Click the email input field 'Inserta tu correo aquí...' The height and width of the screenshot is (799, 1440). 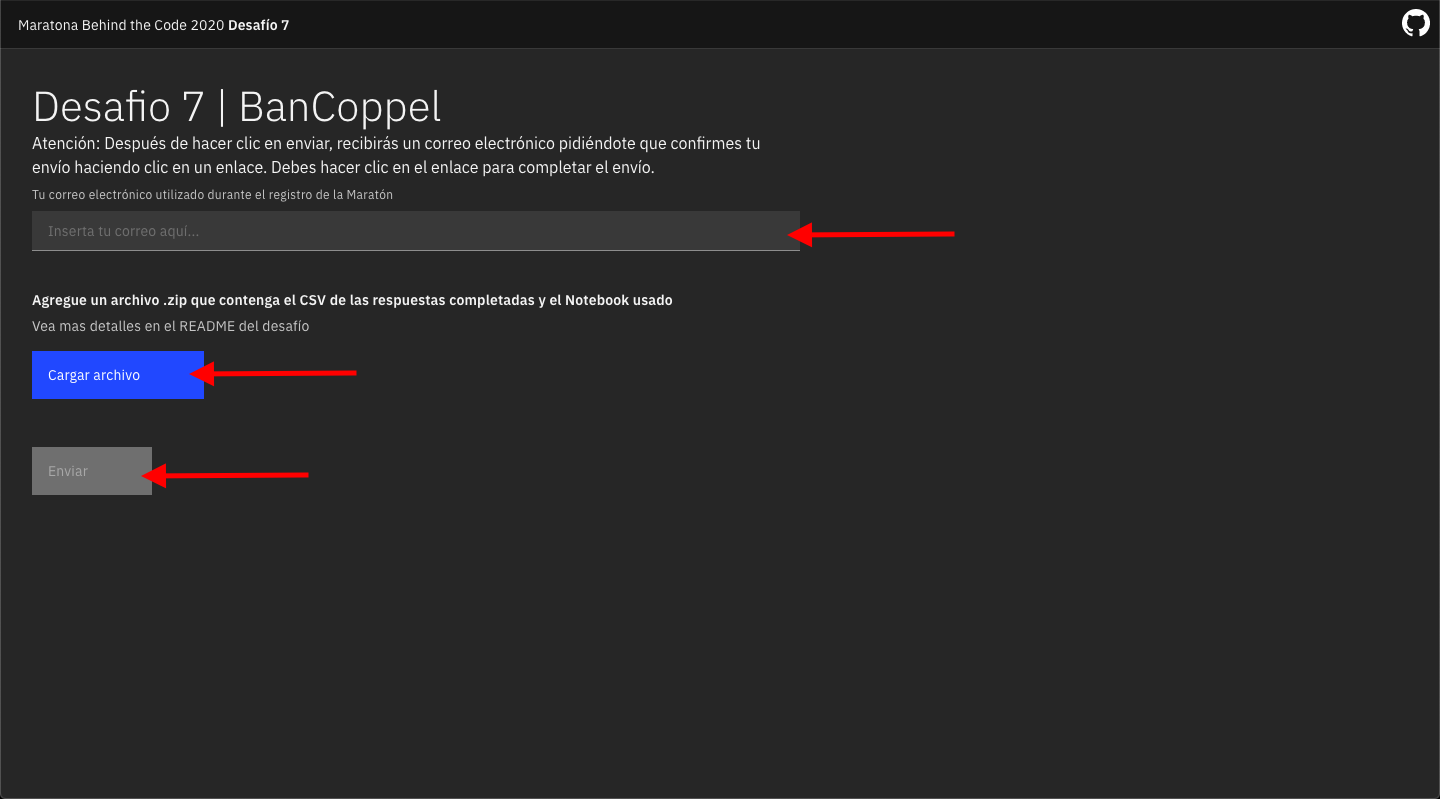point(416,231)
